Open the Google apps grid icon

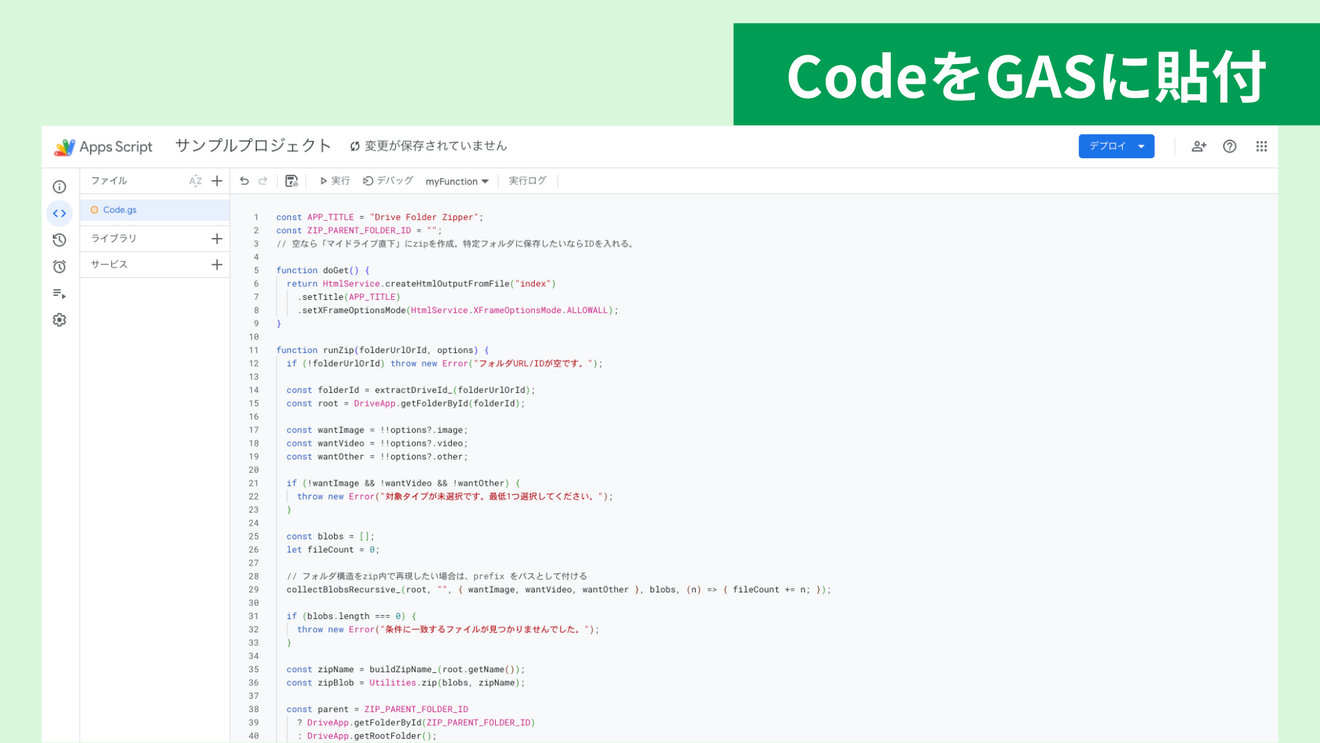tap(1262, 147)
